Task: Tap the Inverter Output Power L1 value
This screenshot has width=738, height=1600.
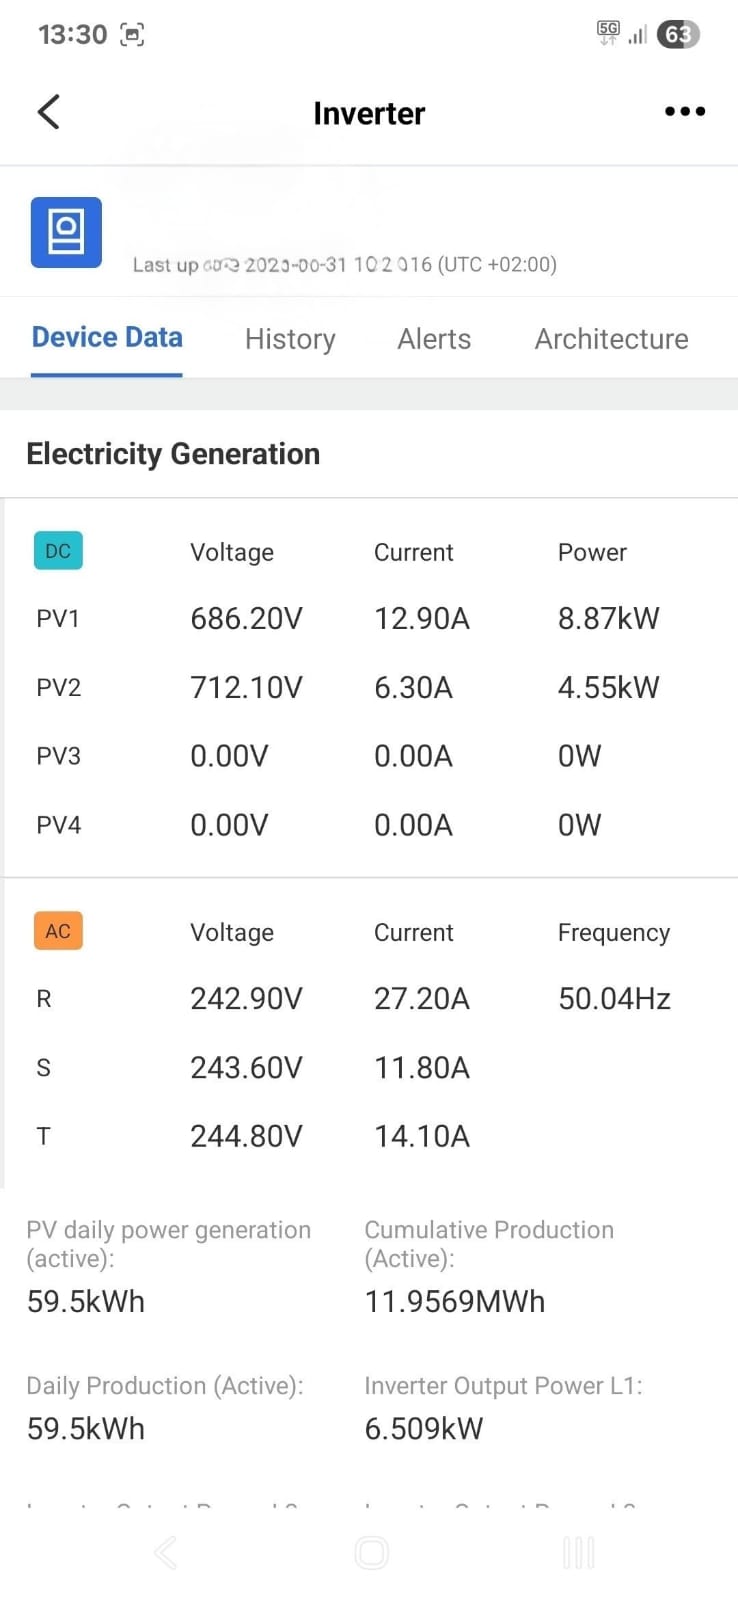Action: click(x=424, y=1429)
